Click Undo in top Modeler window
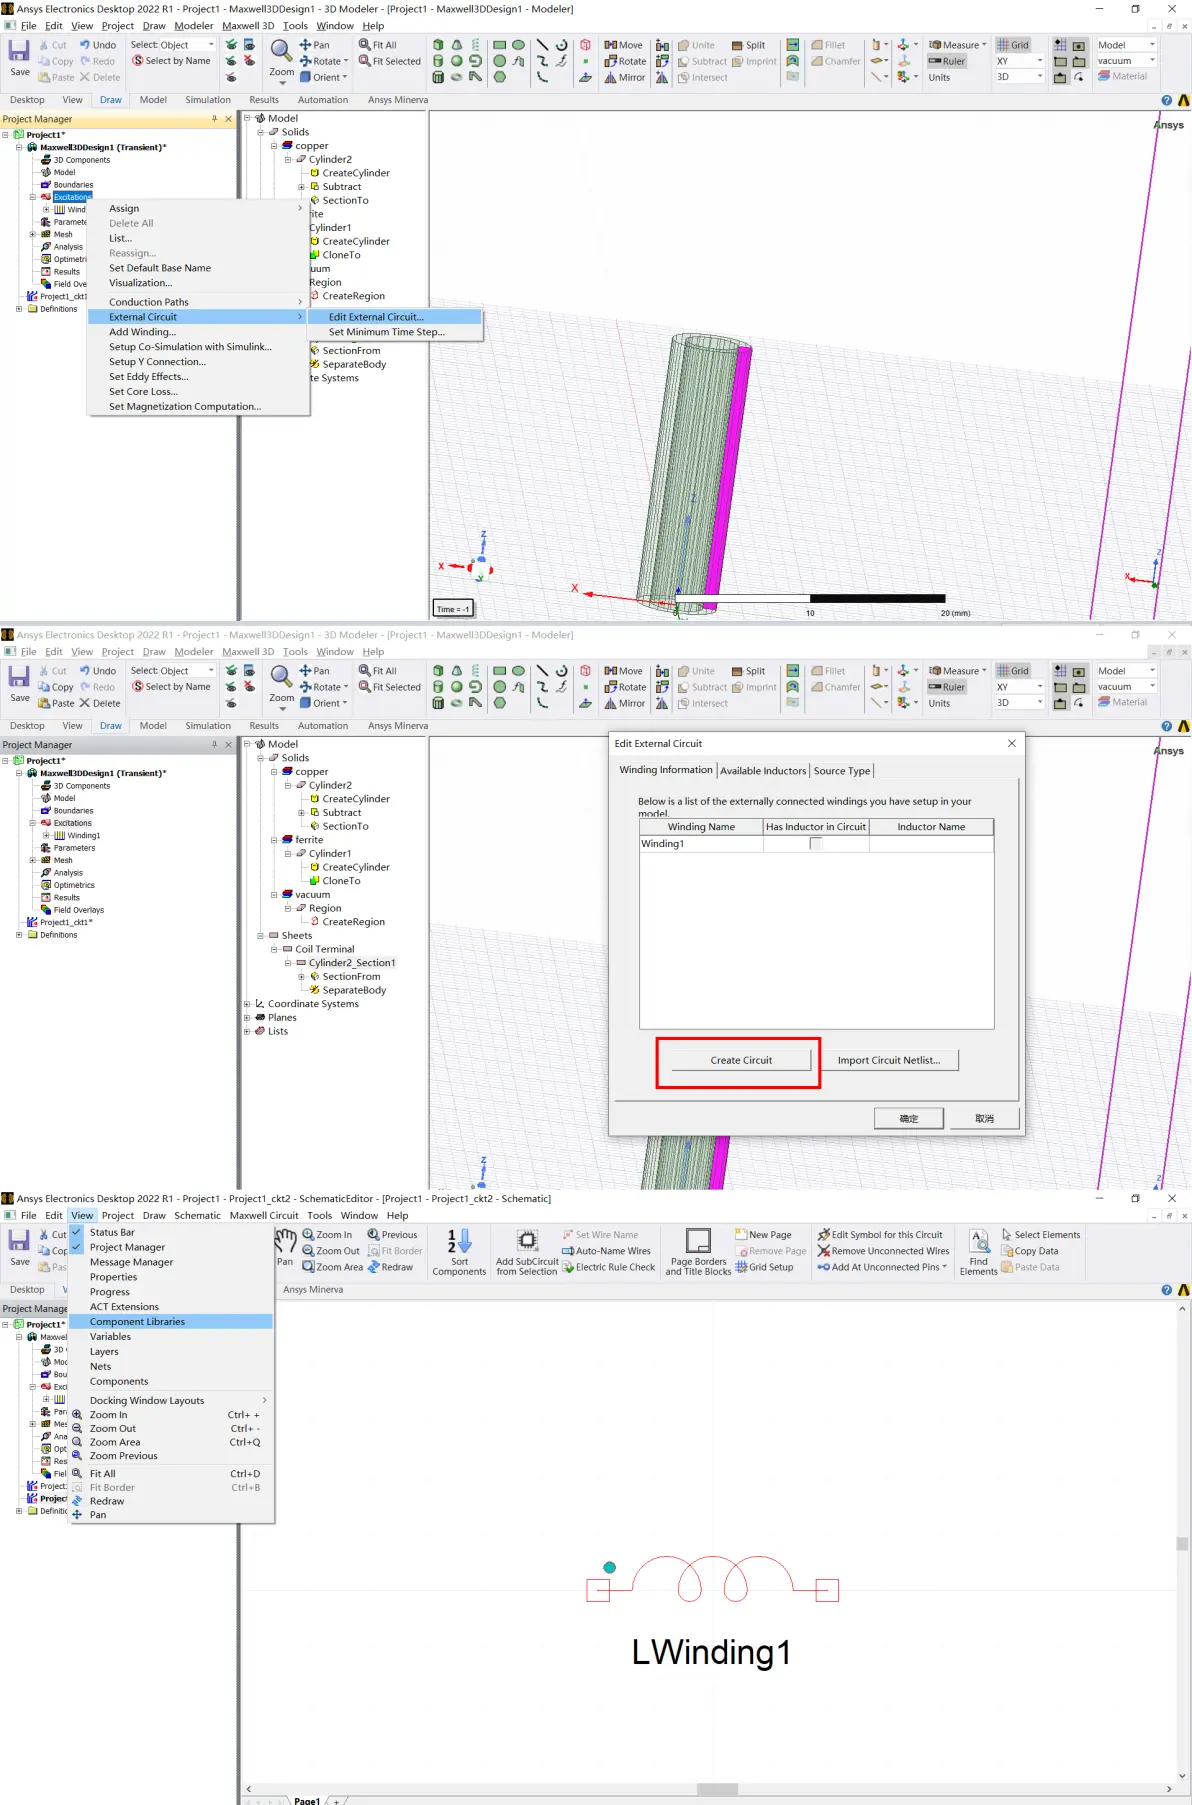This screenshot has width=1192, height=1805. 97,45
